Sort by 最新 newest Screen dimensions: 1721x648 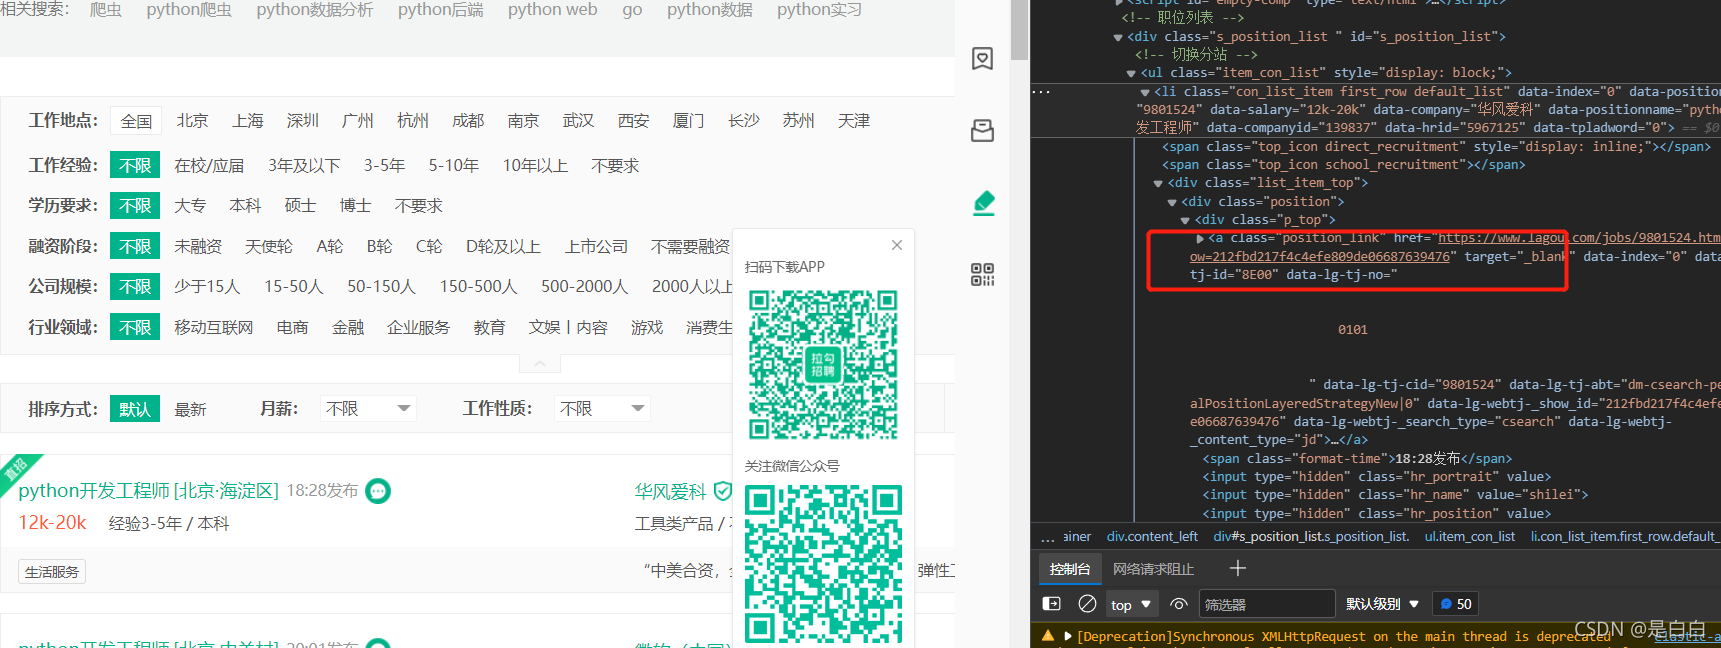tap(190, 409)
